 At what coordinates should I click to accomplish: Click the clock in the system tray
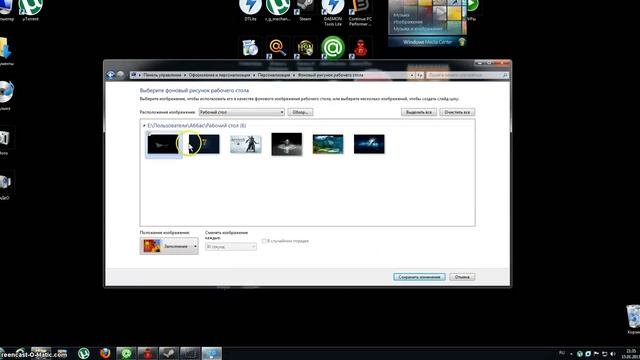point(631,353)
